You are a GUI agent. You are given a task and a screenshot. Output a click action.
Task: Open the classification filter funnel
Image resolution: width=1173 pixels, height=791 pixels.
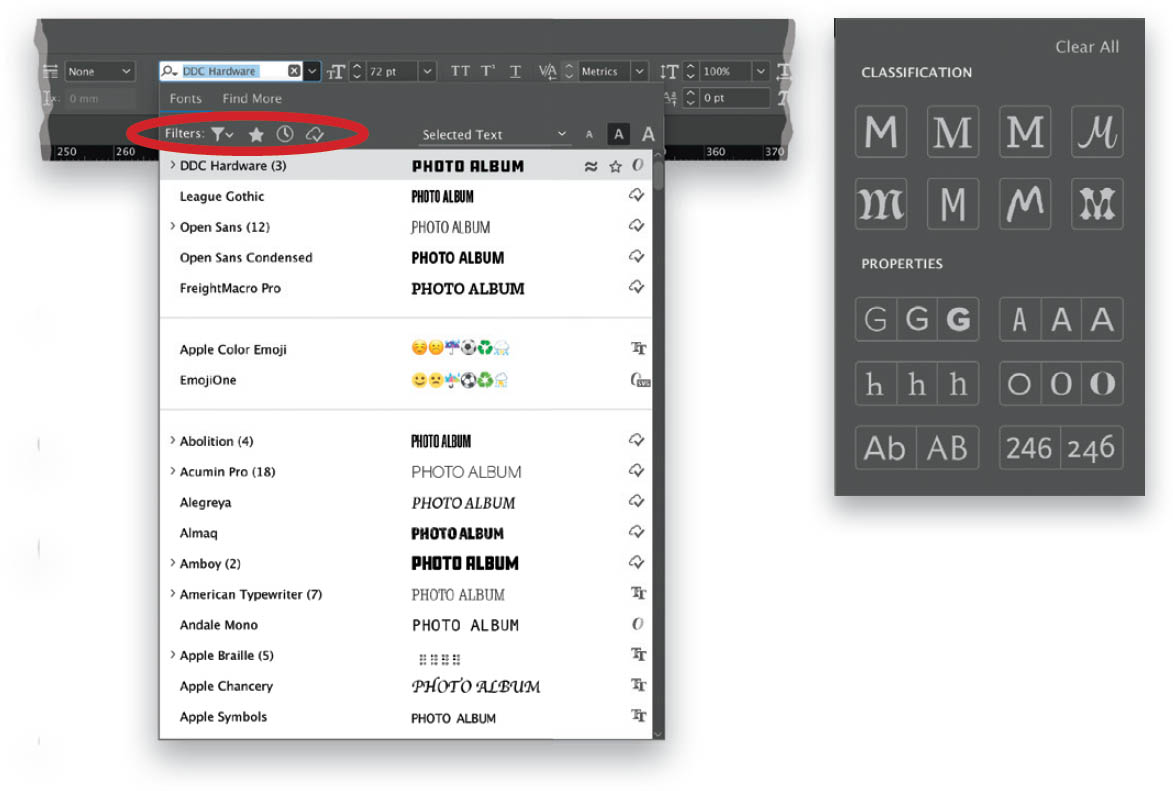[222, 134]
